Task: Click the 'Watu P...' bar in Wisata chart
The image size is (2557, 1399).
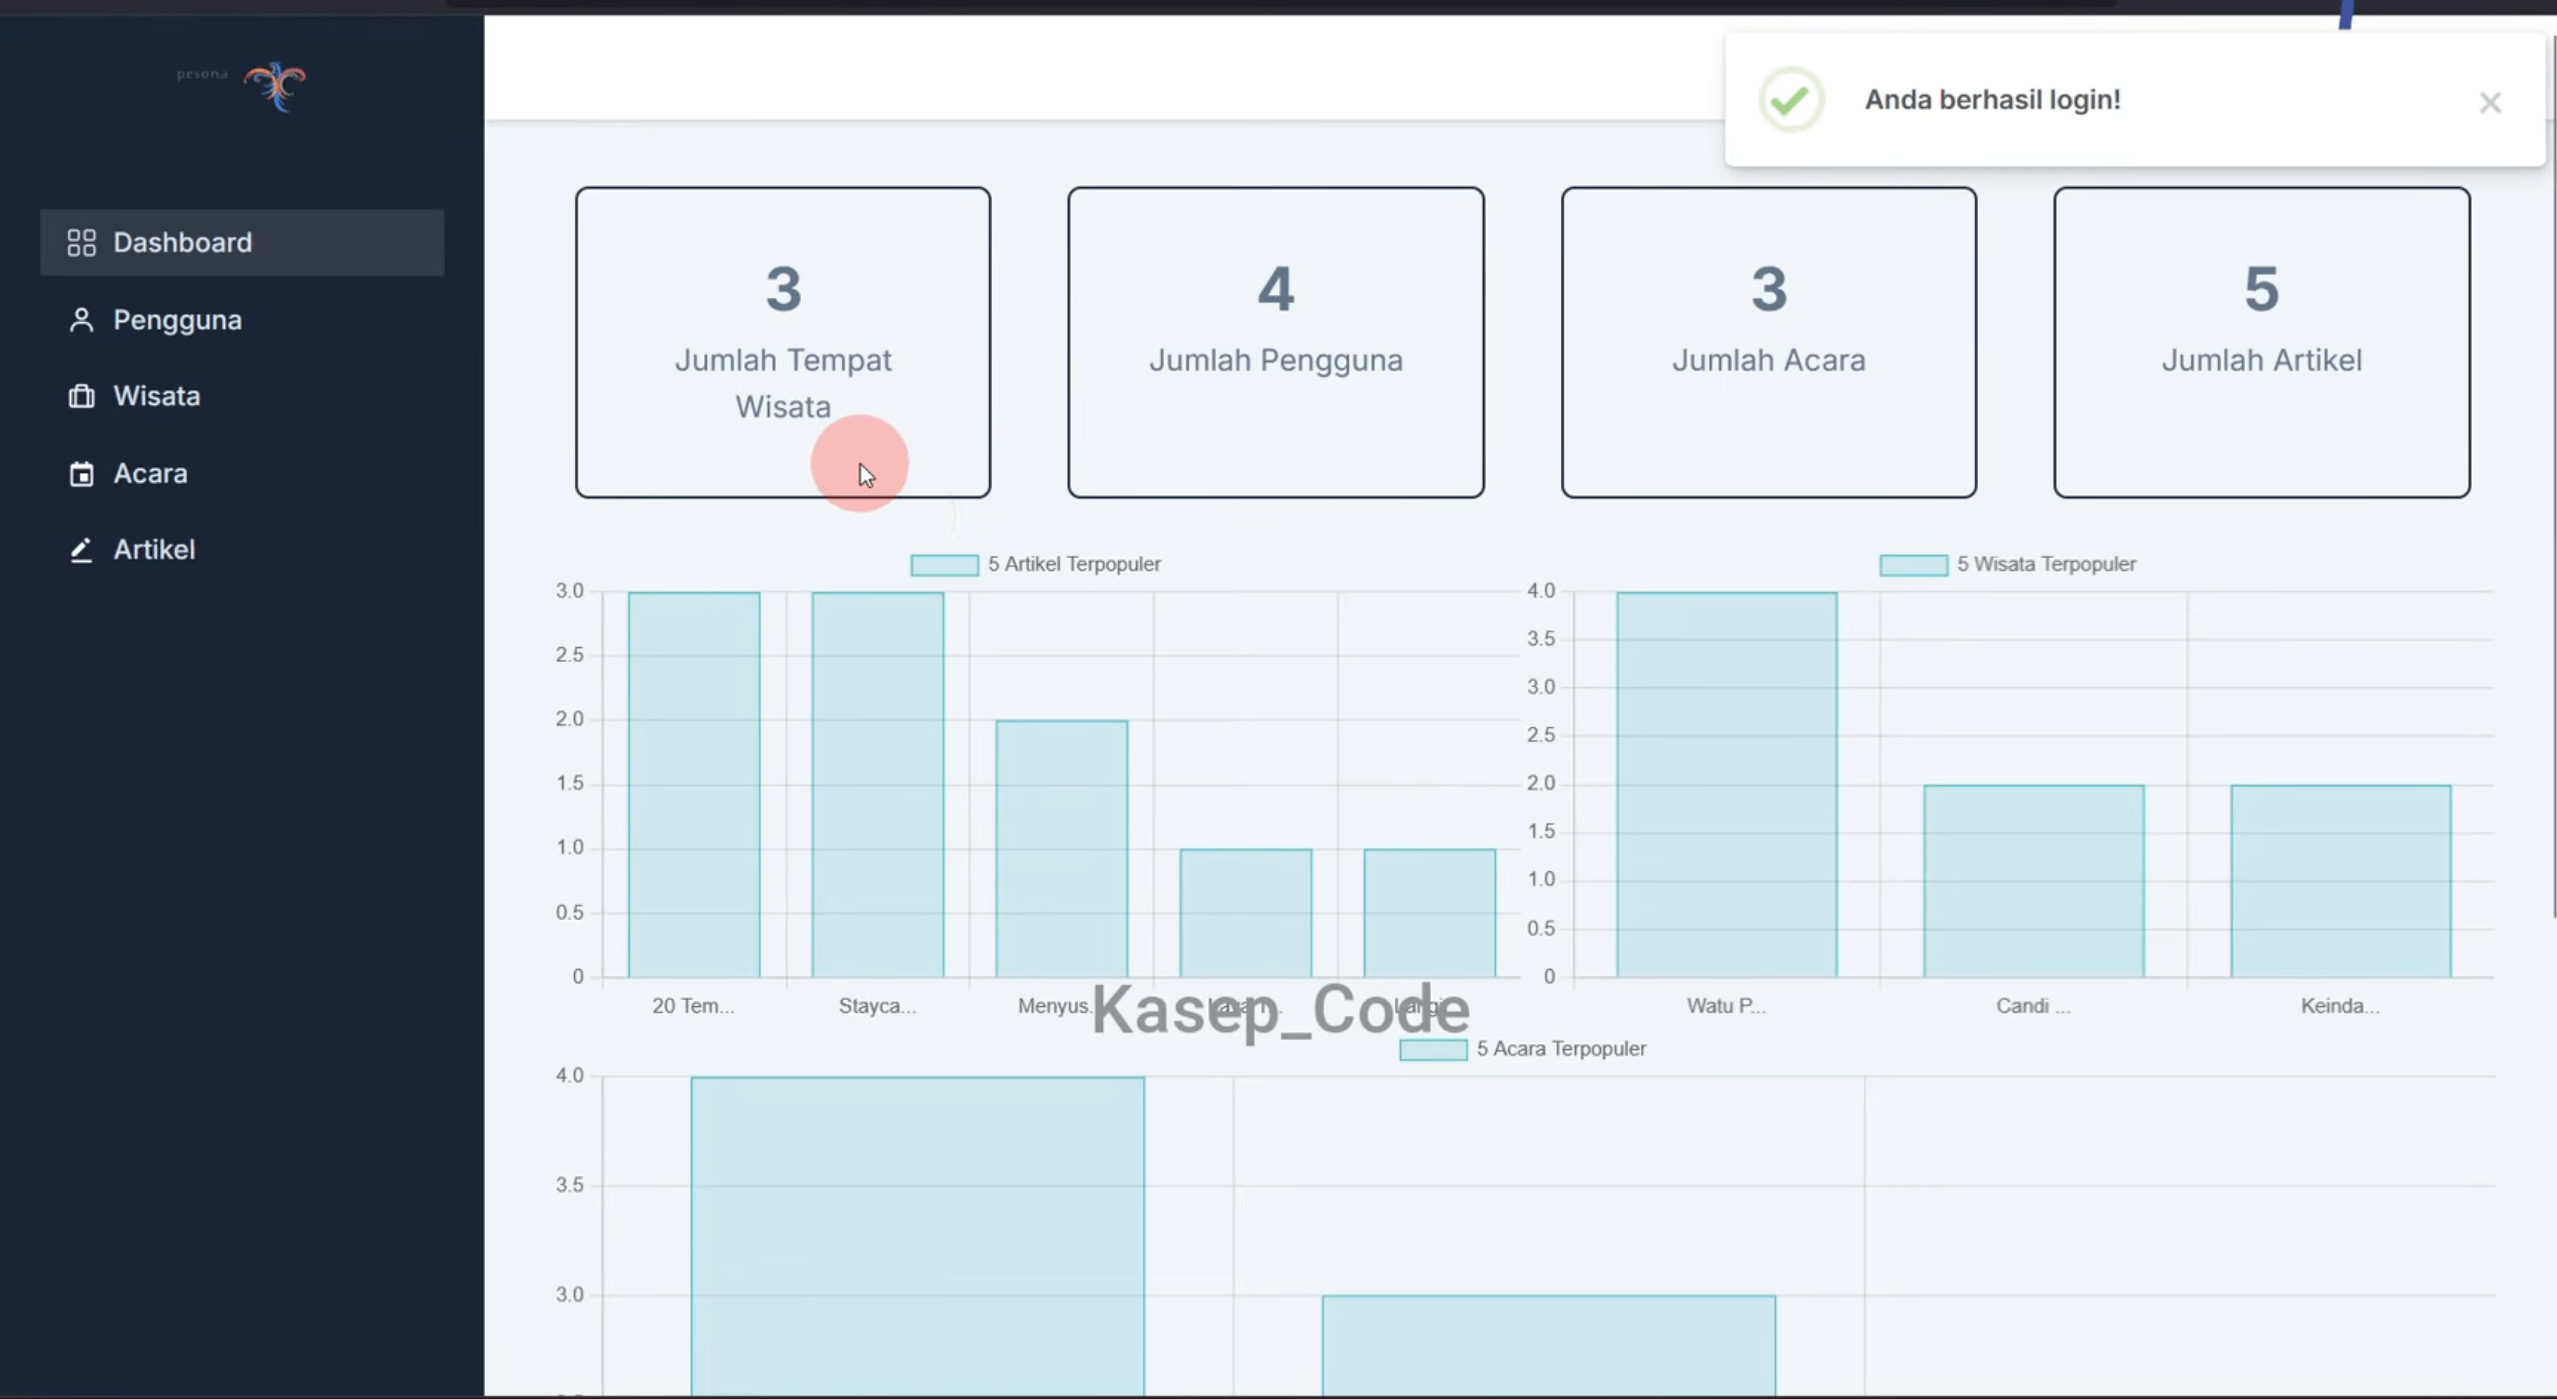Action: [x=1727, y=785]
